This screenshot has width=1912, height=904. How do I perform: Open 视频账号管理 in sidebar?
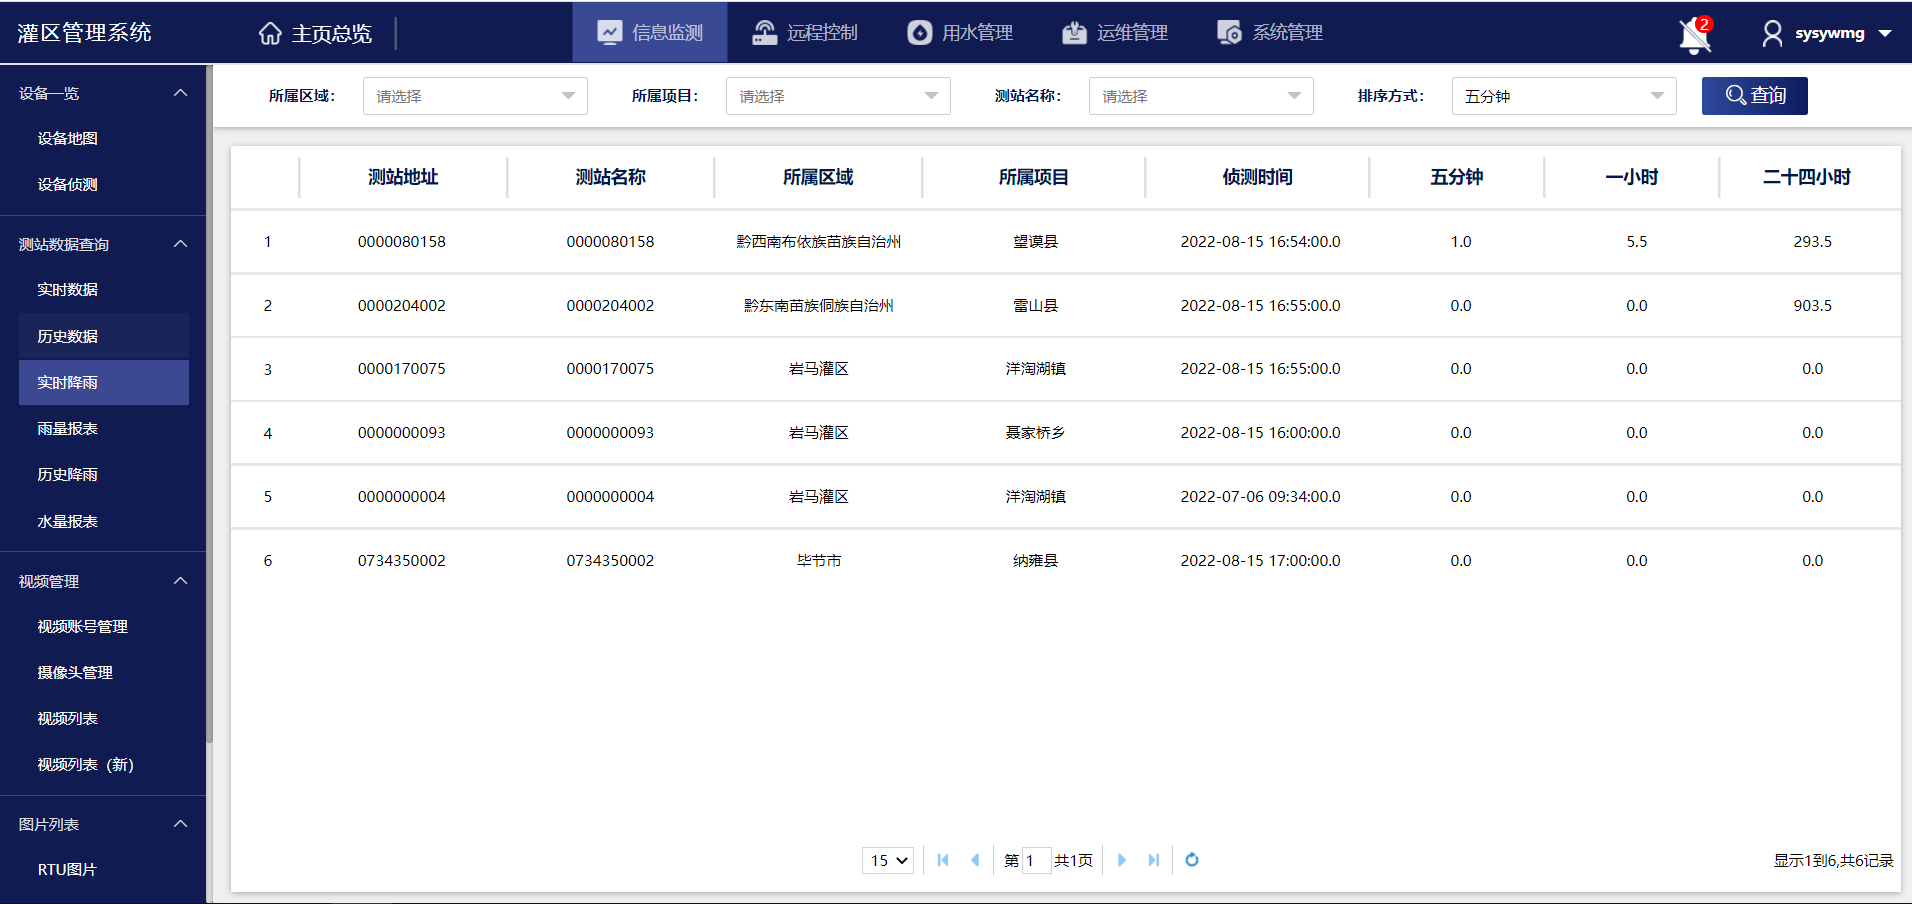[82, 626]
